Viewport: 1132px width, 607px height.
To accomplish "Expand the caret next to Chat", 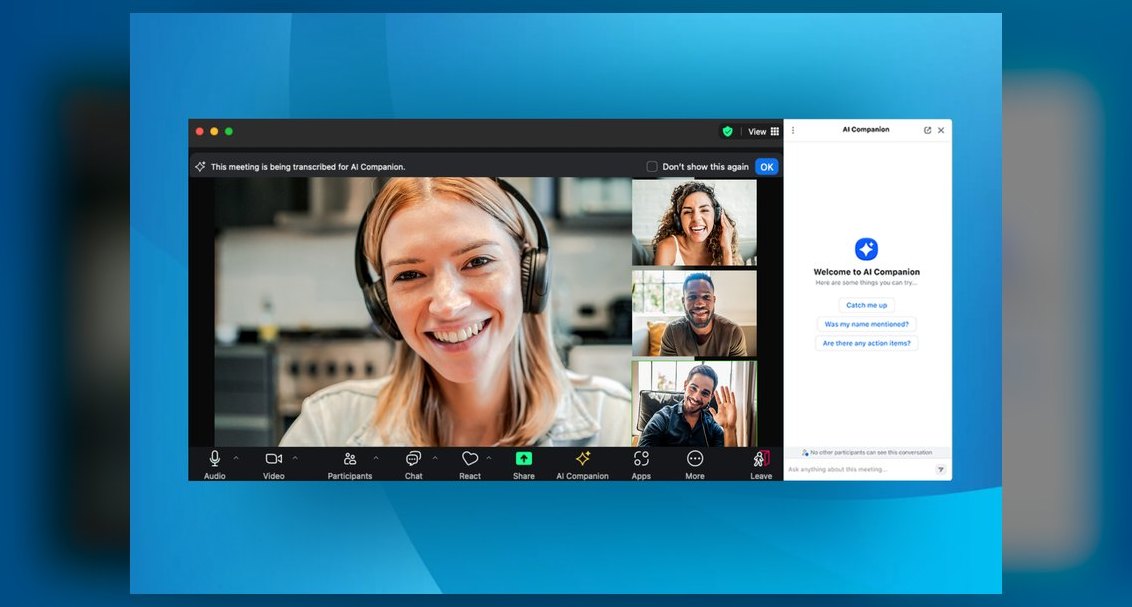I will 435,458.
